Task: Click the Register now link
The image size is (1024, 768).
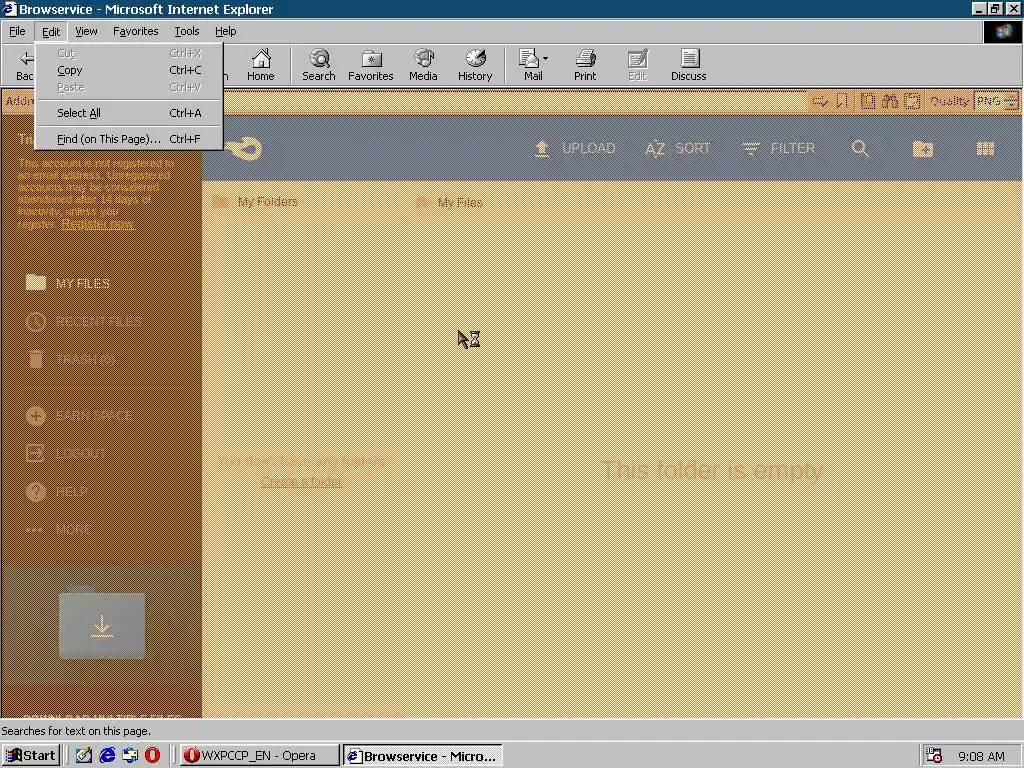Action: click(98, 224)
